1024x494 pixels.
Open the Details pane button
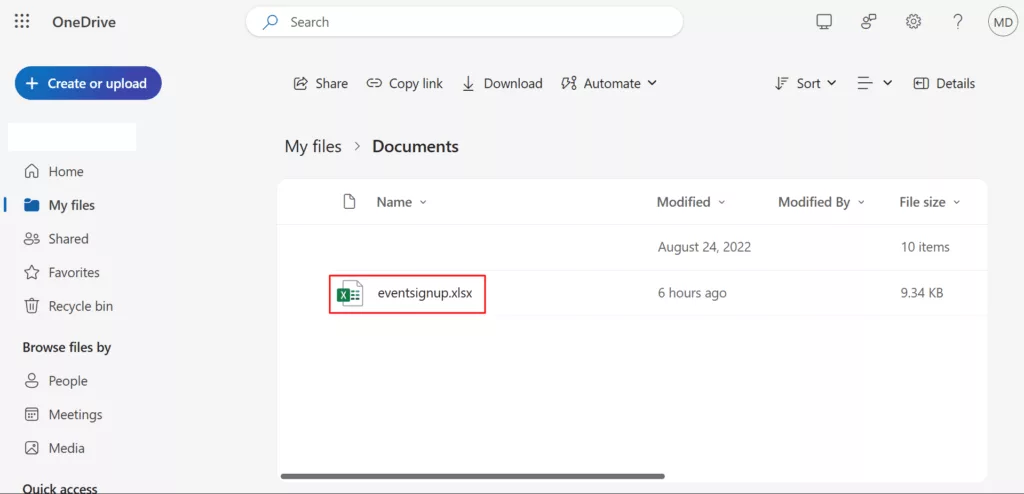coord(944,84)
